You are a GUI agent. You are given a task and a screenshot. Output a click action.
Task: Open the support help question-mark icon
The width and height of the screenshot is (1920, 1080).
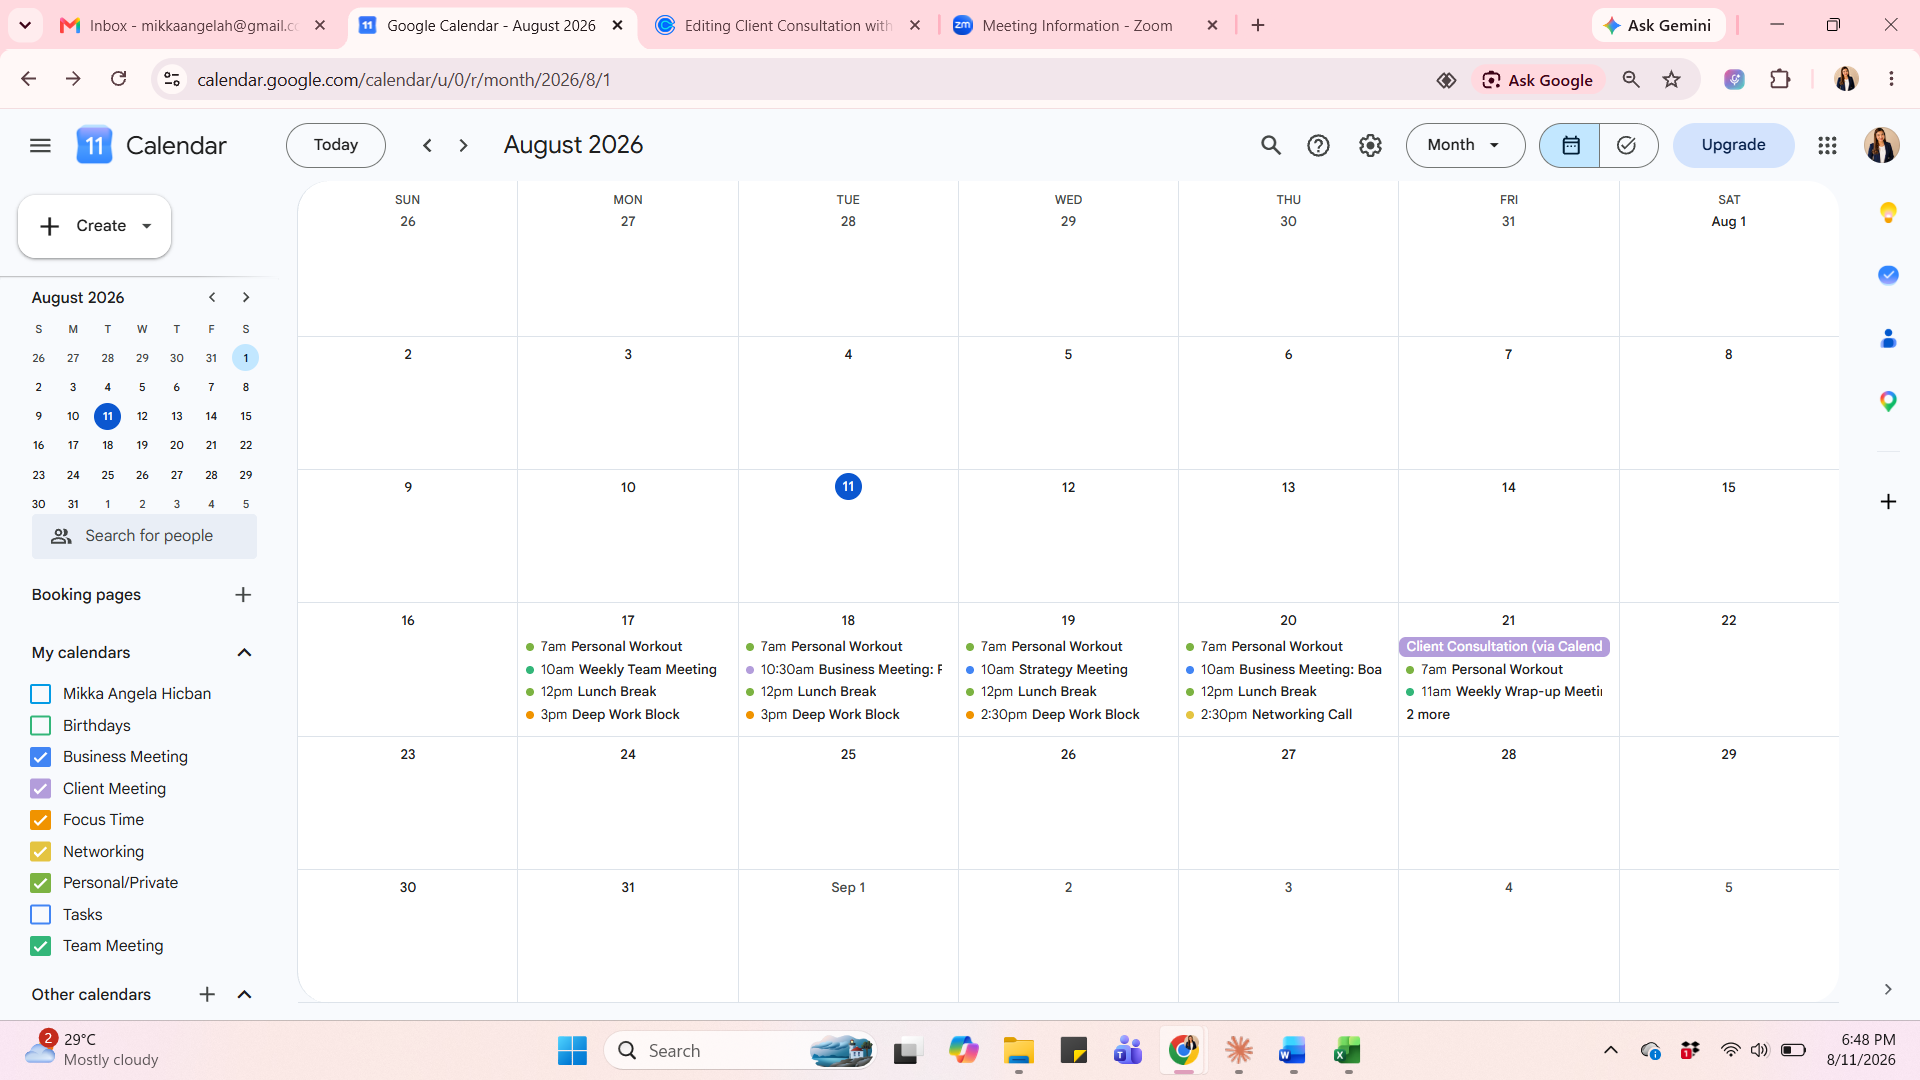1318,146
